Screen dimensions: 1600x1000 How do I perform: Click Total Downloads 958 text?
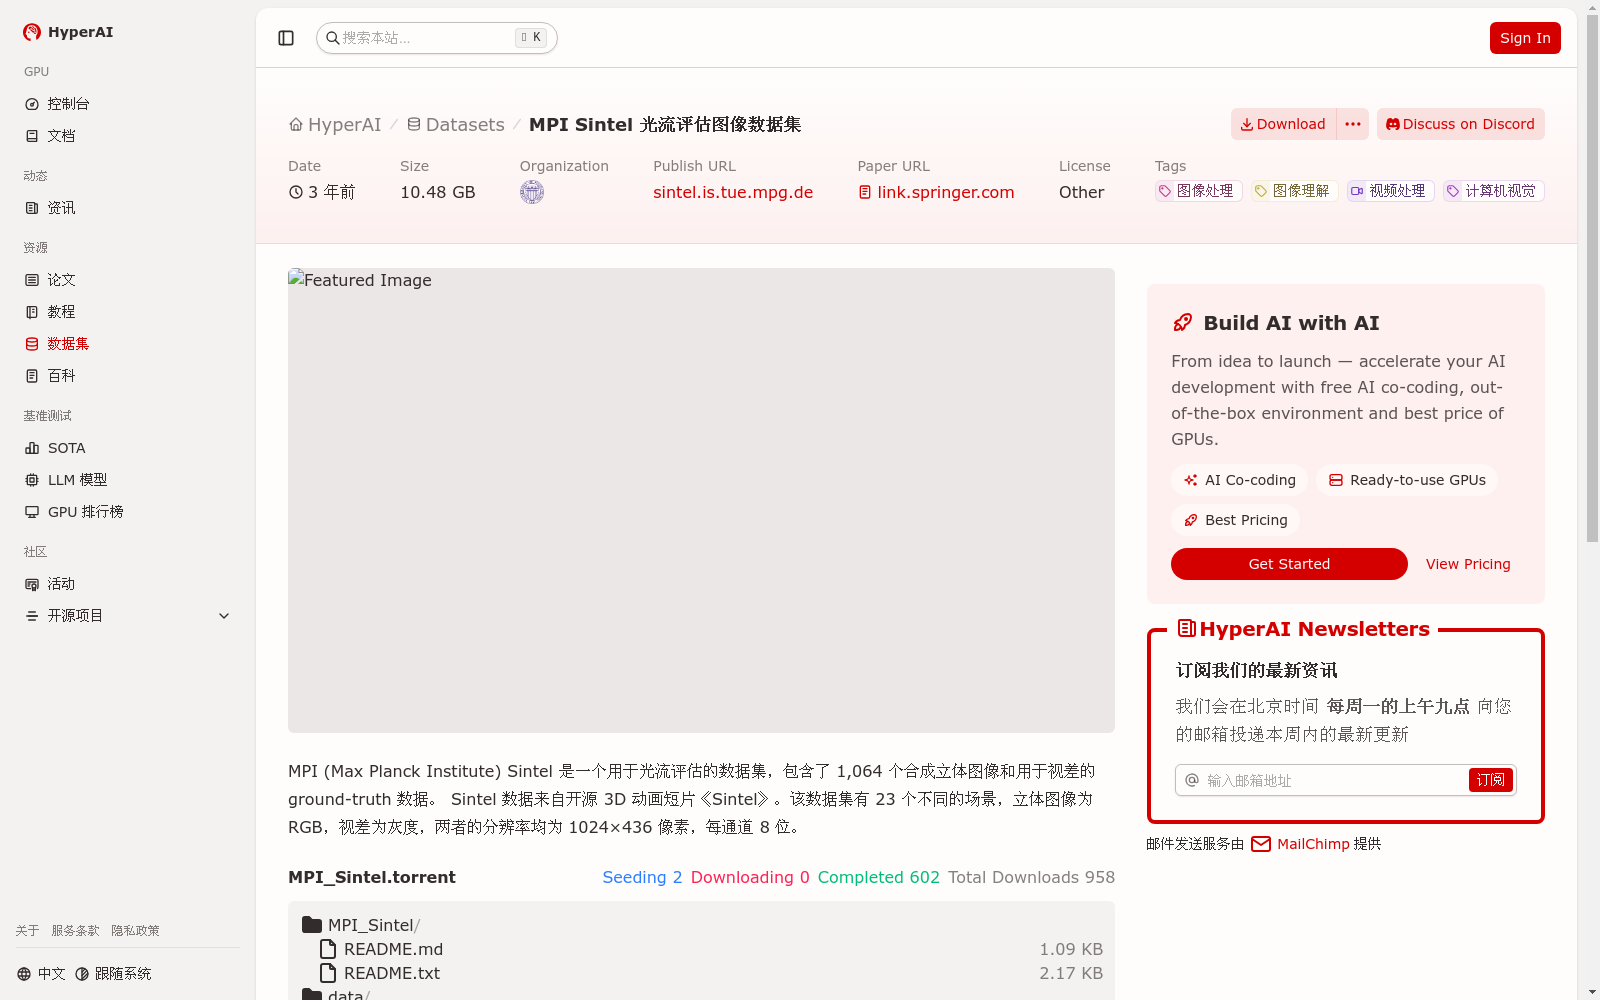pos(1031,877)
